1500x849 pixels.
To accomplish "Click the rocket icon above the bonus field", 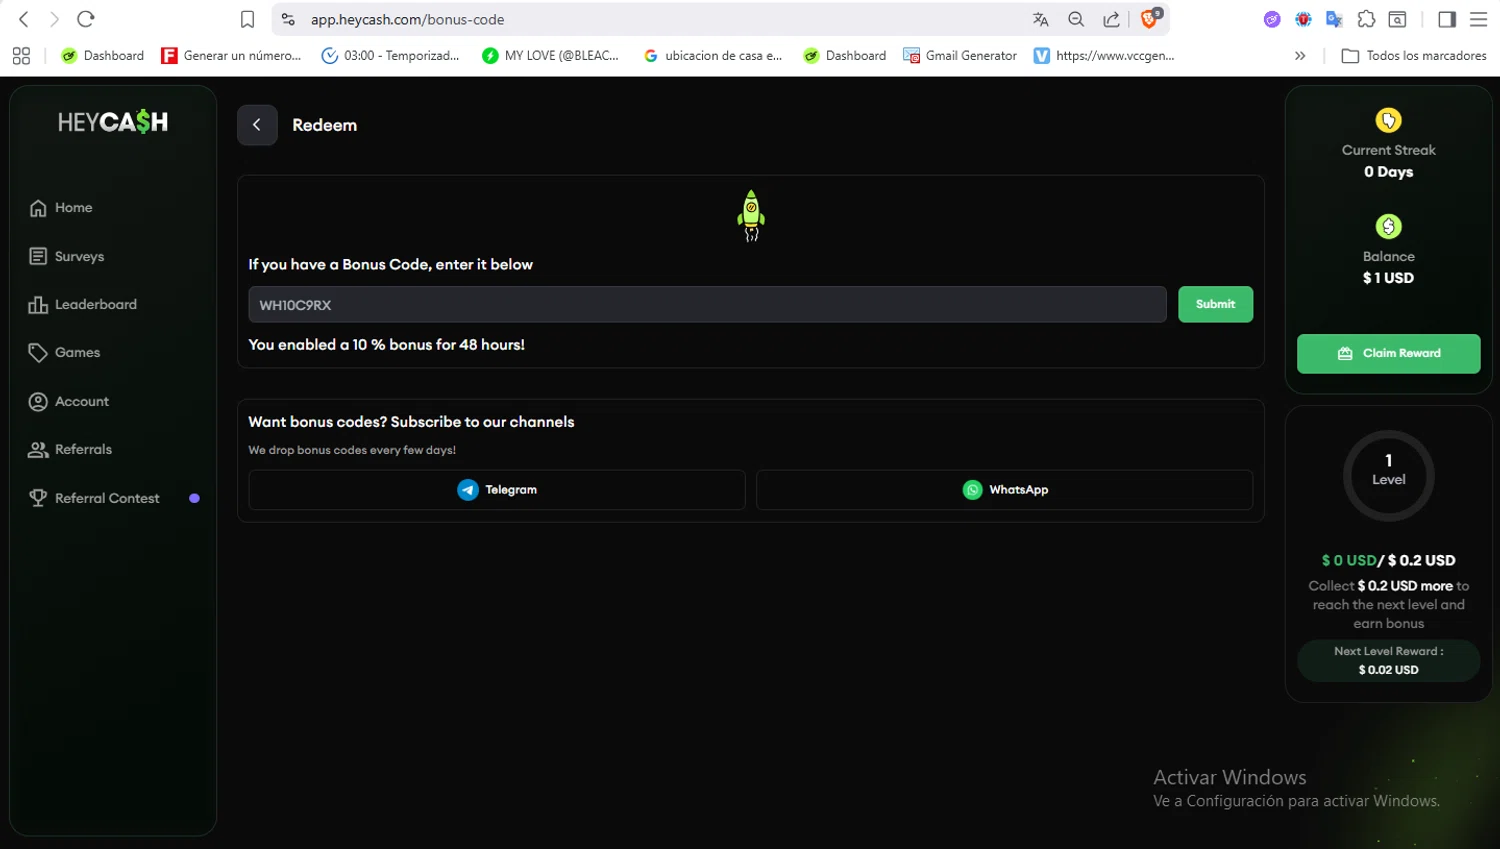I will 751,215.
